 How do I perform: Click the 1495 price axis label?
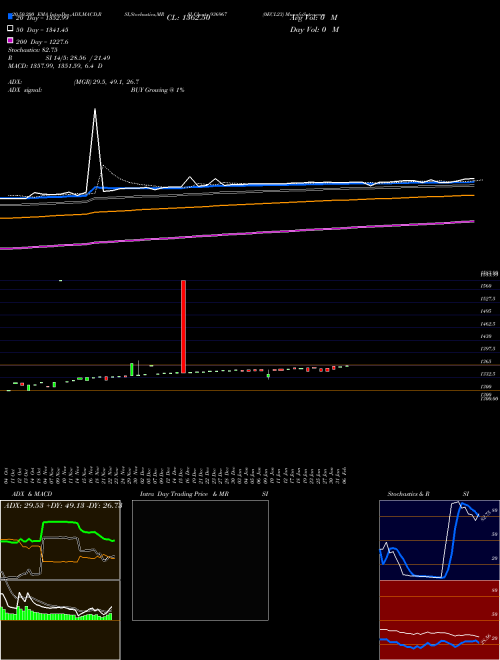tap(486, 311)
